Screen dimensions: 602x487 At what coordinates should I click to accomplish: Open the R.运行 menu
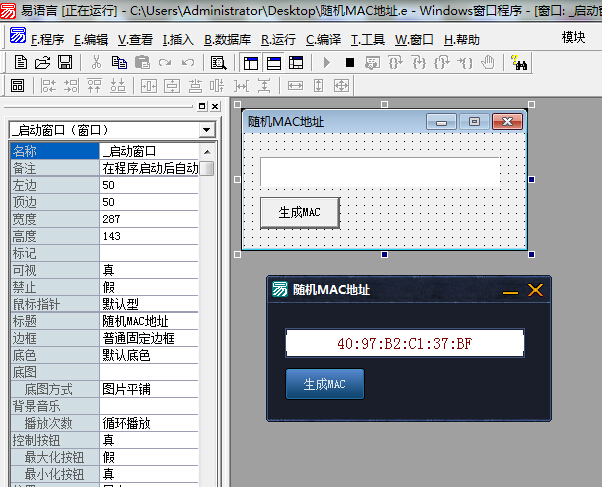[278, 40]
